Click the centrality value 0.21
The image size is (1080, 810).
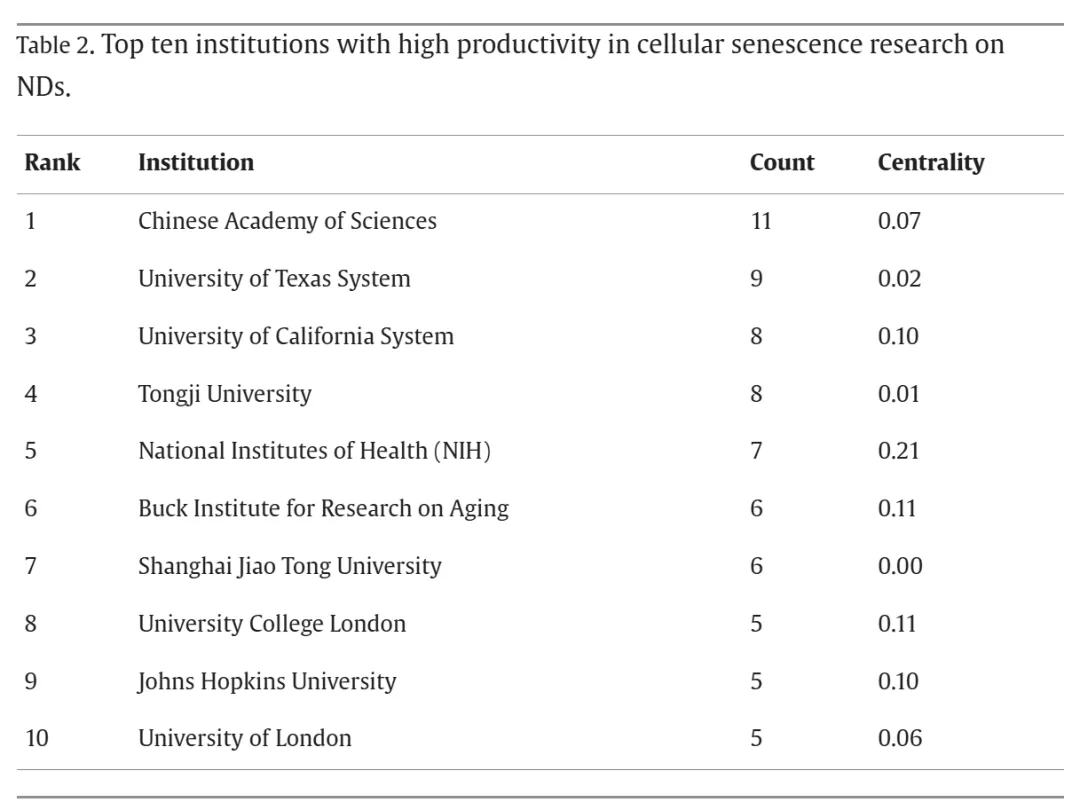tap(899, 451)
